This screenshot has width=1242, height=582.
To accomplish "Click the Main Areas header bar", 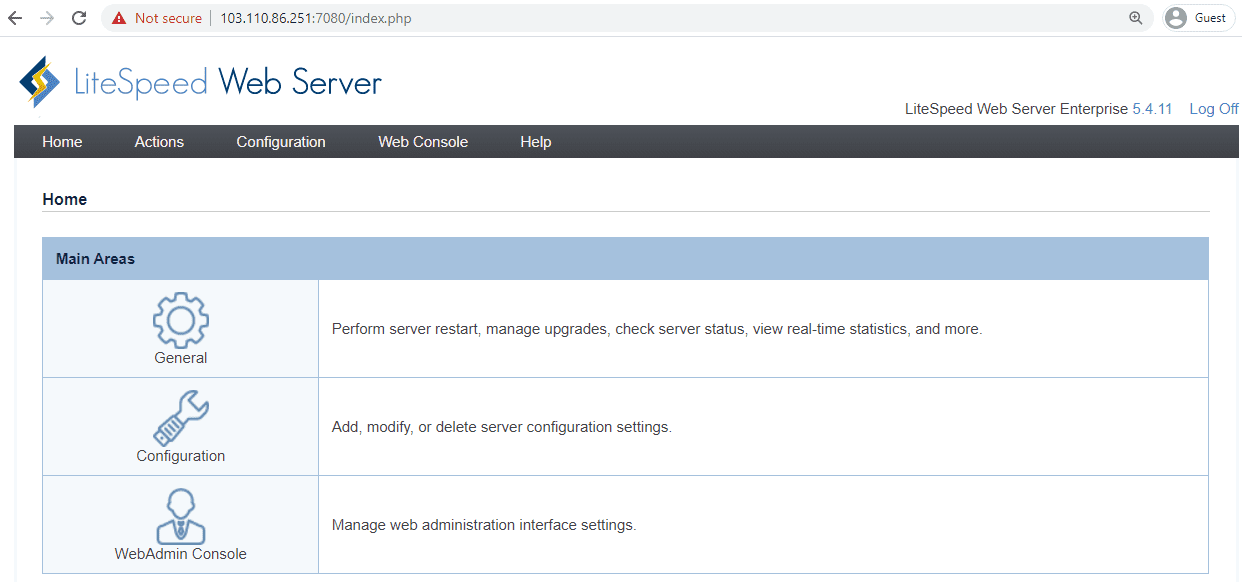I will 624,258.
